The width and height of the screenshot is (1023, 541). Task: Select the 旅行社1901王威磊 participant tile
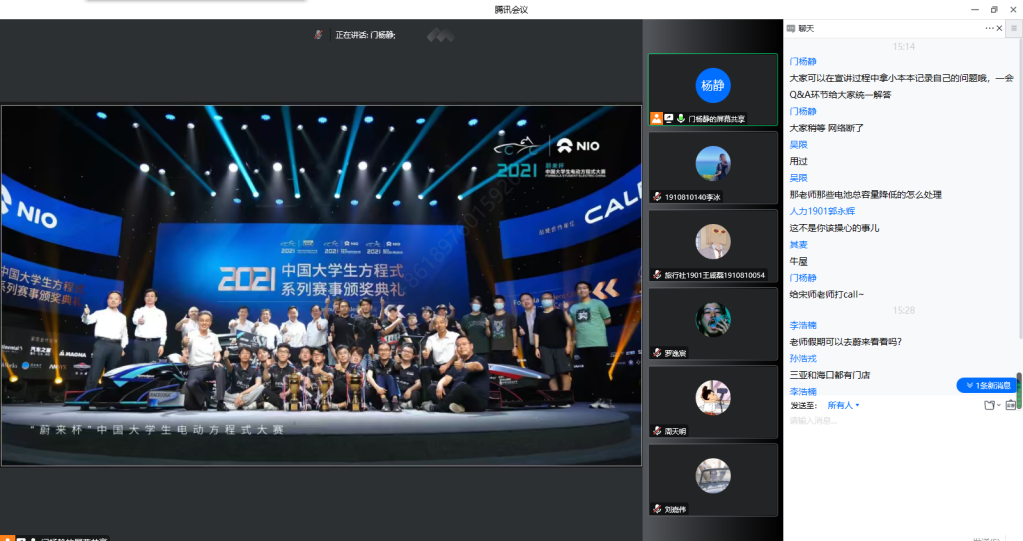pyautogui.click(x=713, y=244)
